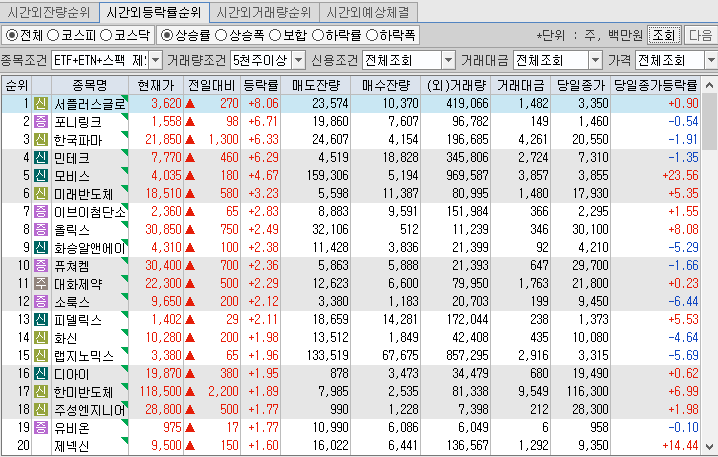Select stock name 서플러스글로
The height and width of the screenshot is (457, 718).
click(x=90, y=104)
